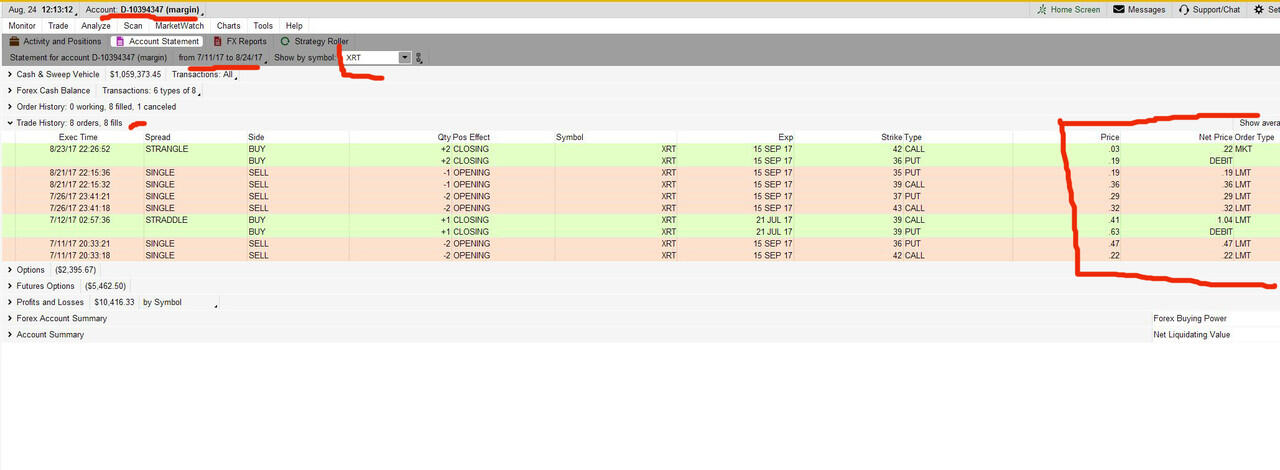
Task: Click the $1,059,373.45 cash balance value
Action: 135,74
